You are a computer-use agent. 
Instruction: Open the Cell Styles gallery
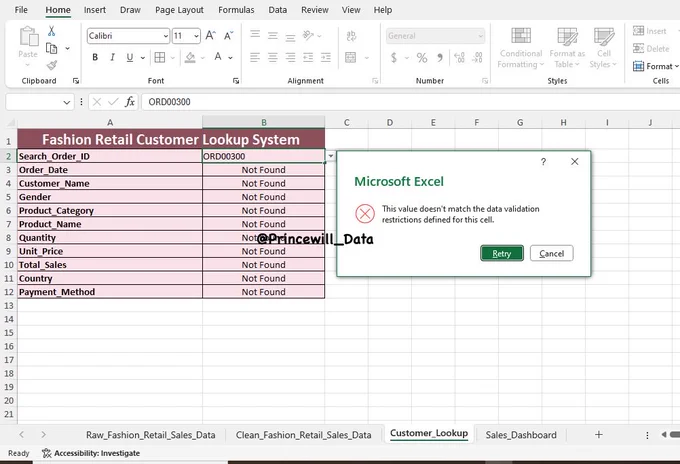click(603, 47)
